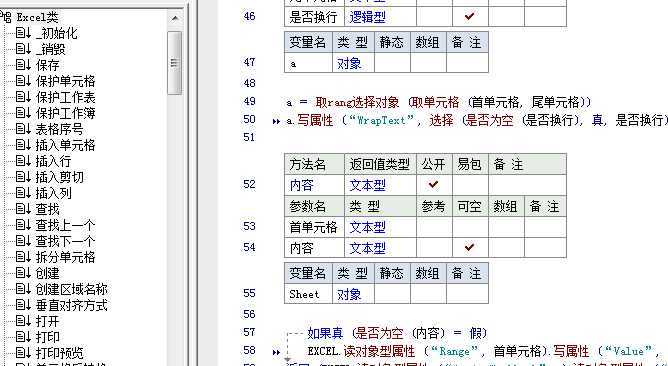The height and width of the screenshot is (366, 668).
Task: Expand the arrow marker on line 50
Action: click(276, 121)
